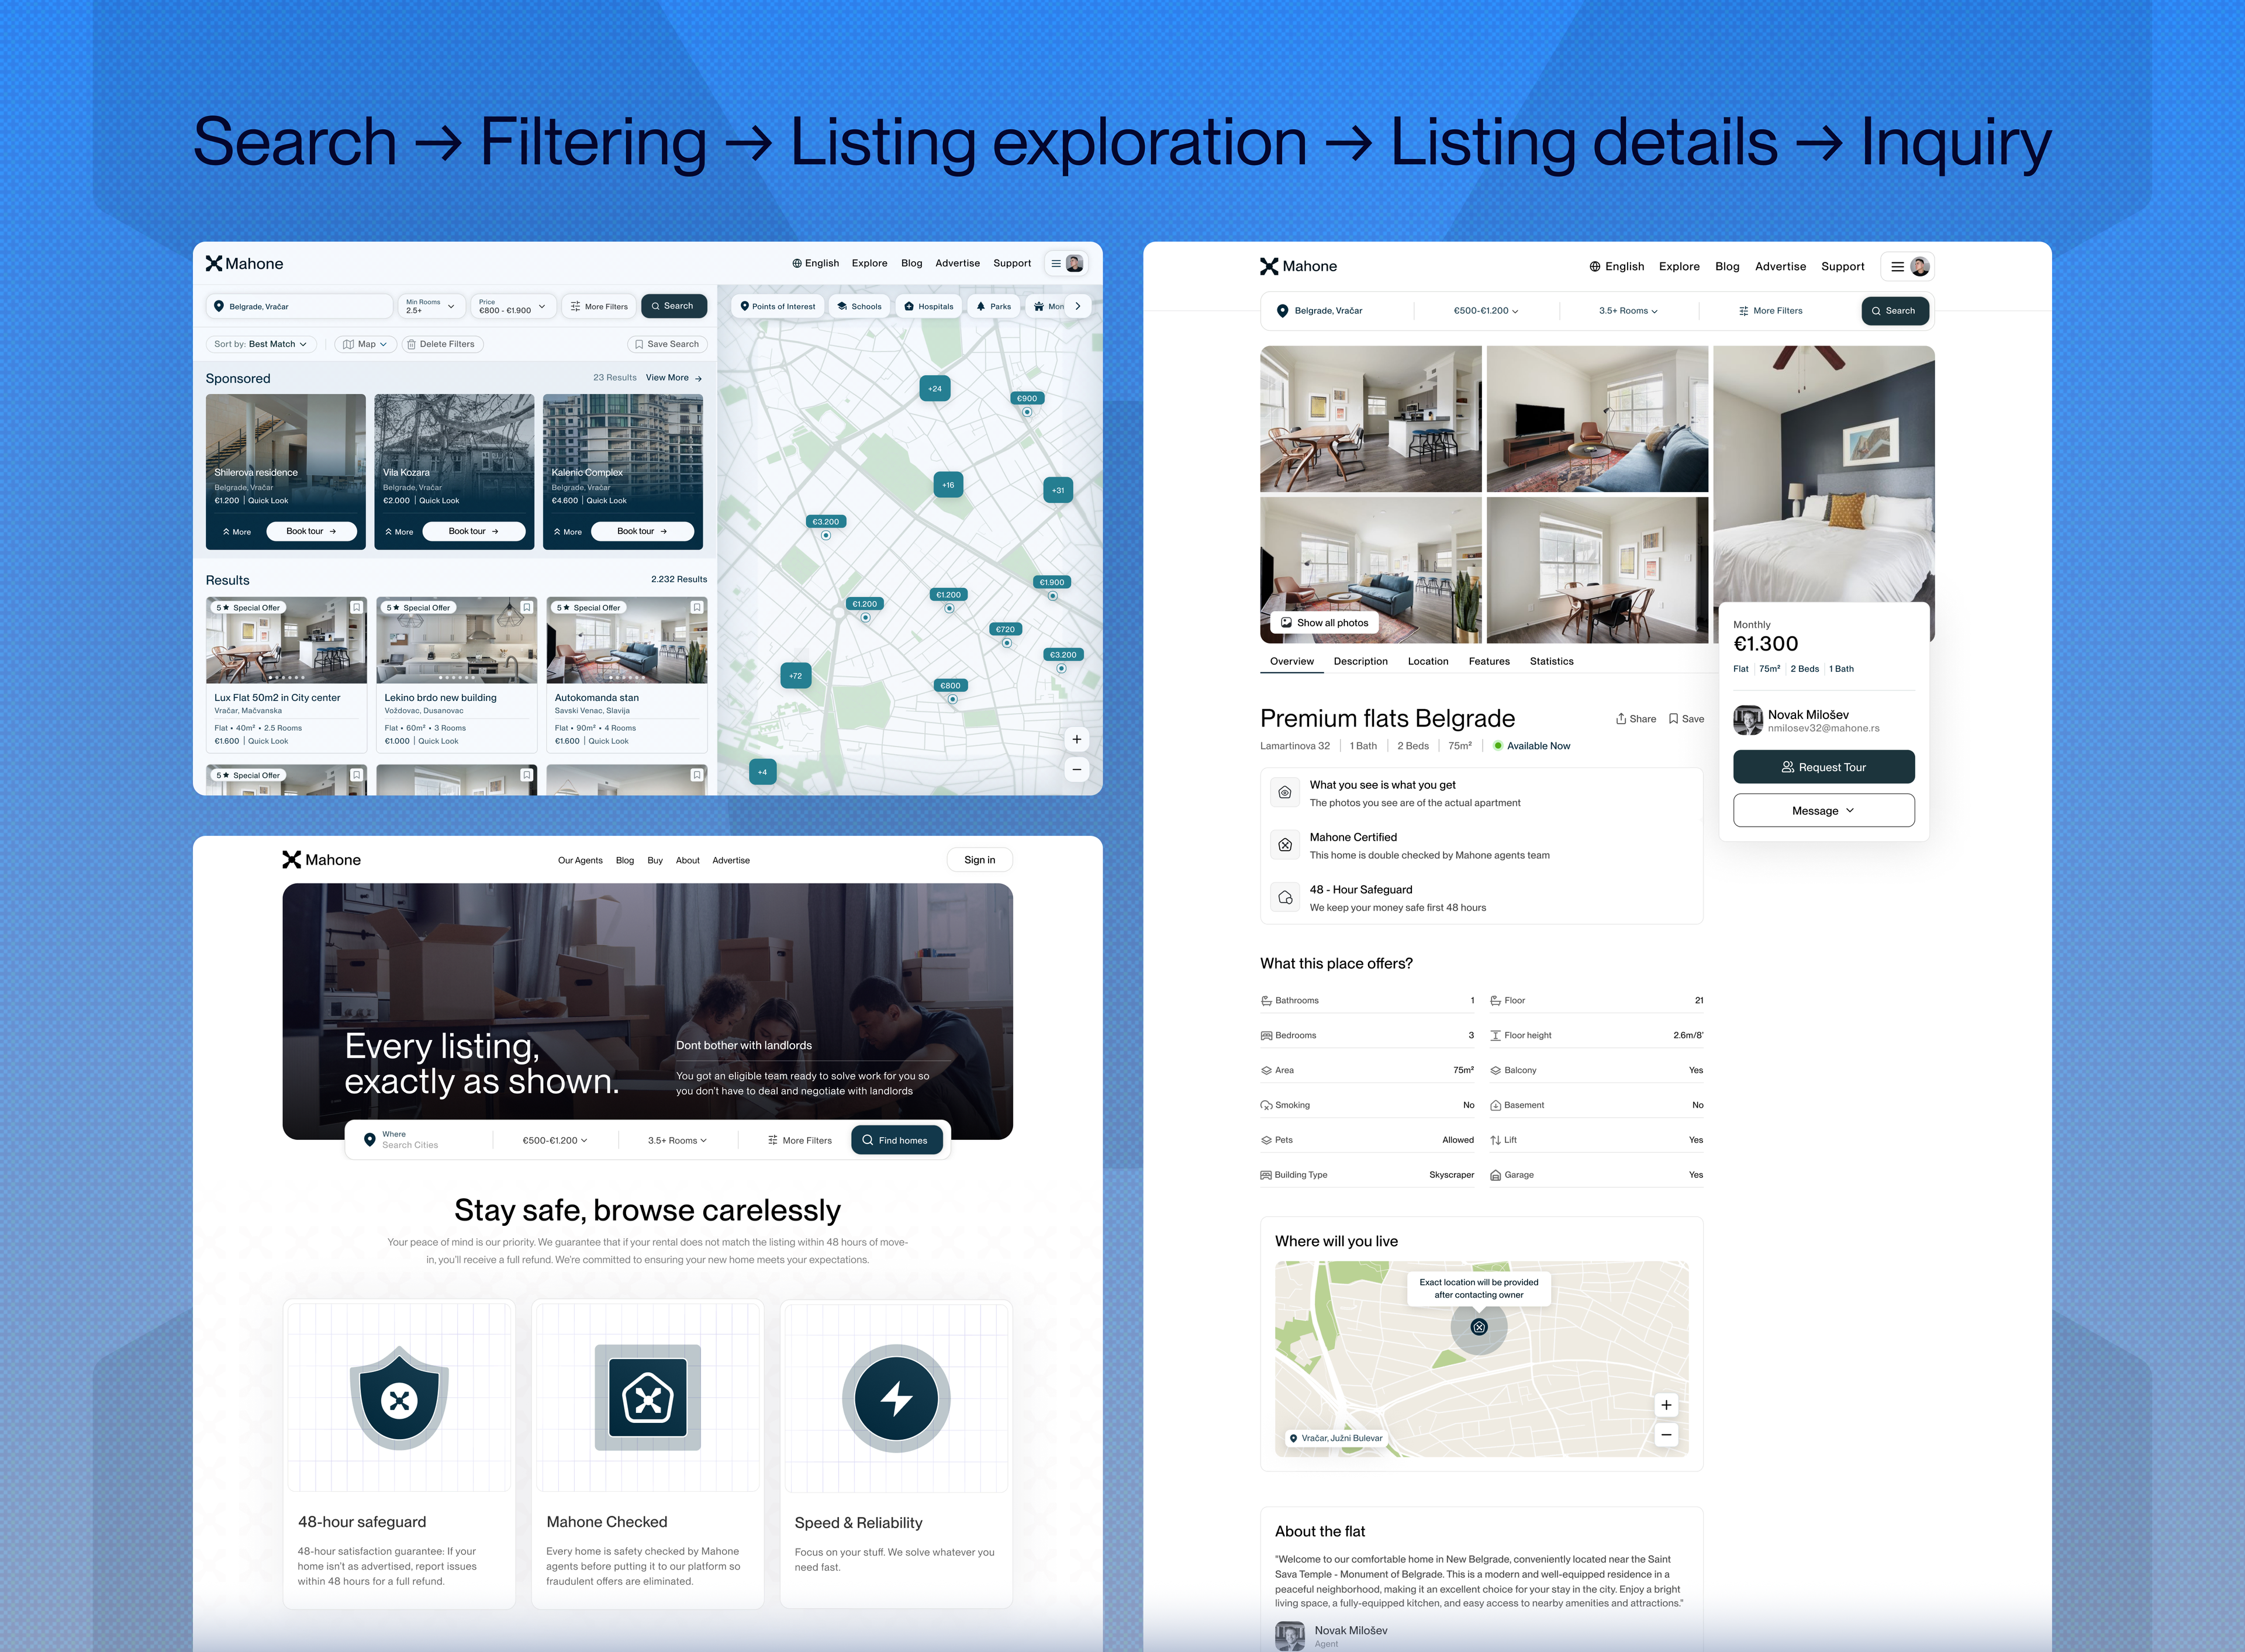This screenshot has width=2245, height=1652.
Task: Switch to the Statistics tab
Action: pyautogui.click(x=1551, y=661)
